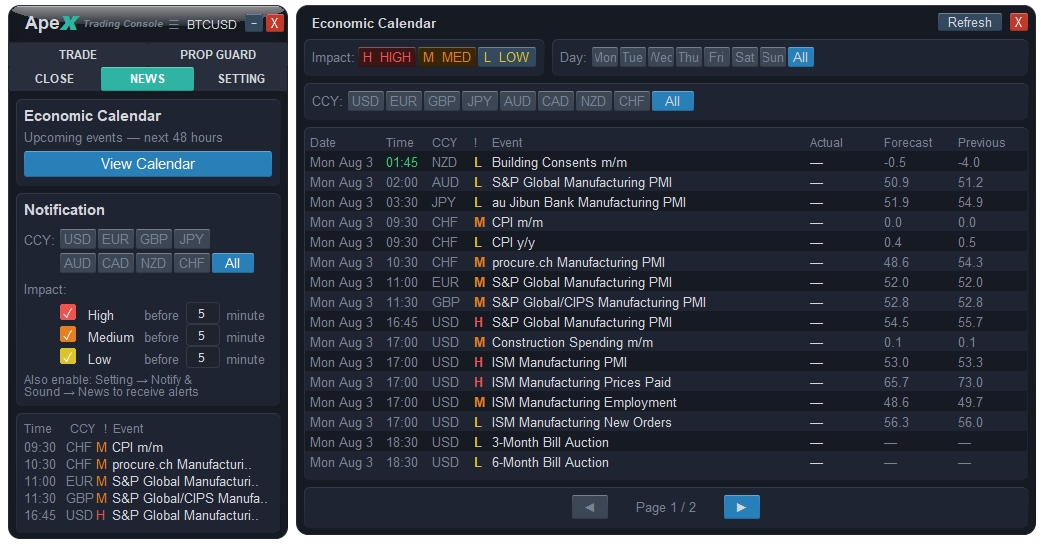Filter calendar by Wed day

click(661, 57)
